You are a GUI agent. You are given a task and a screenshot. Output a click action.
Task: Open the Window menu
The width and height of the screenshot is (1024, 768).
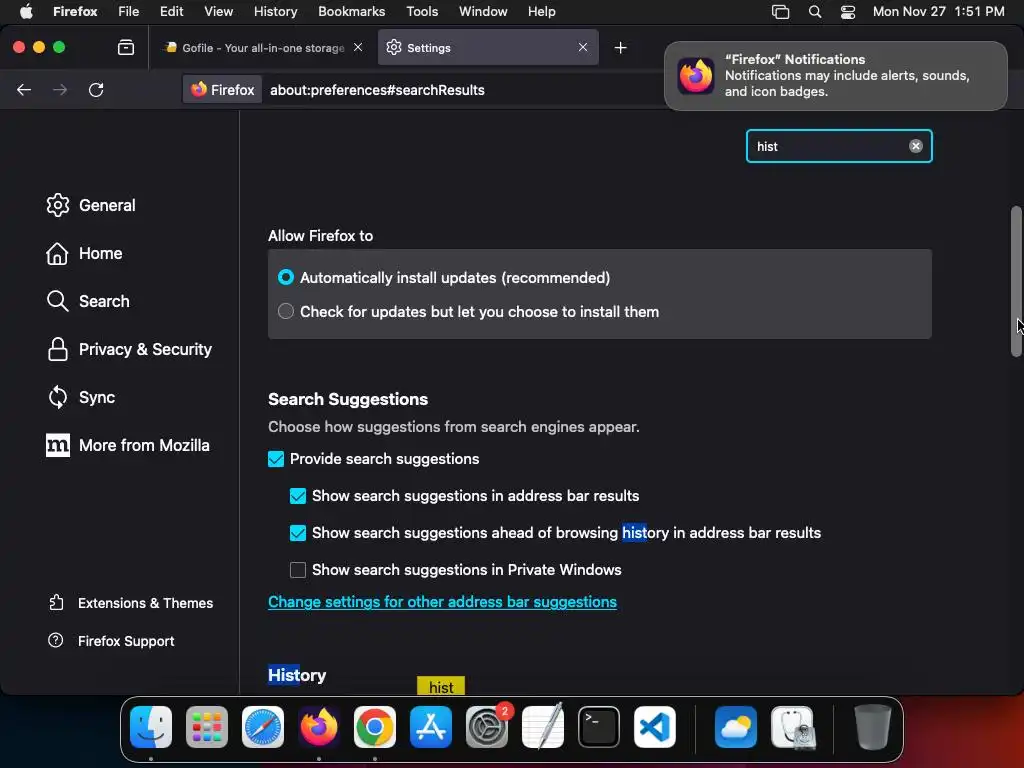483,11
